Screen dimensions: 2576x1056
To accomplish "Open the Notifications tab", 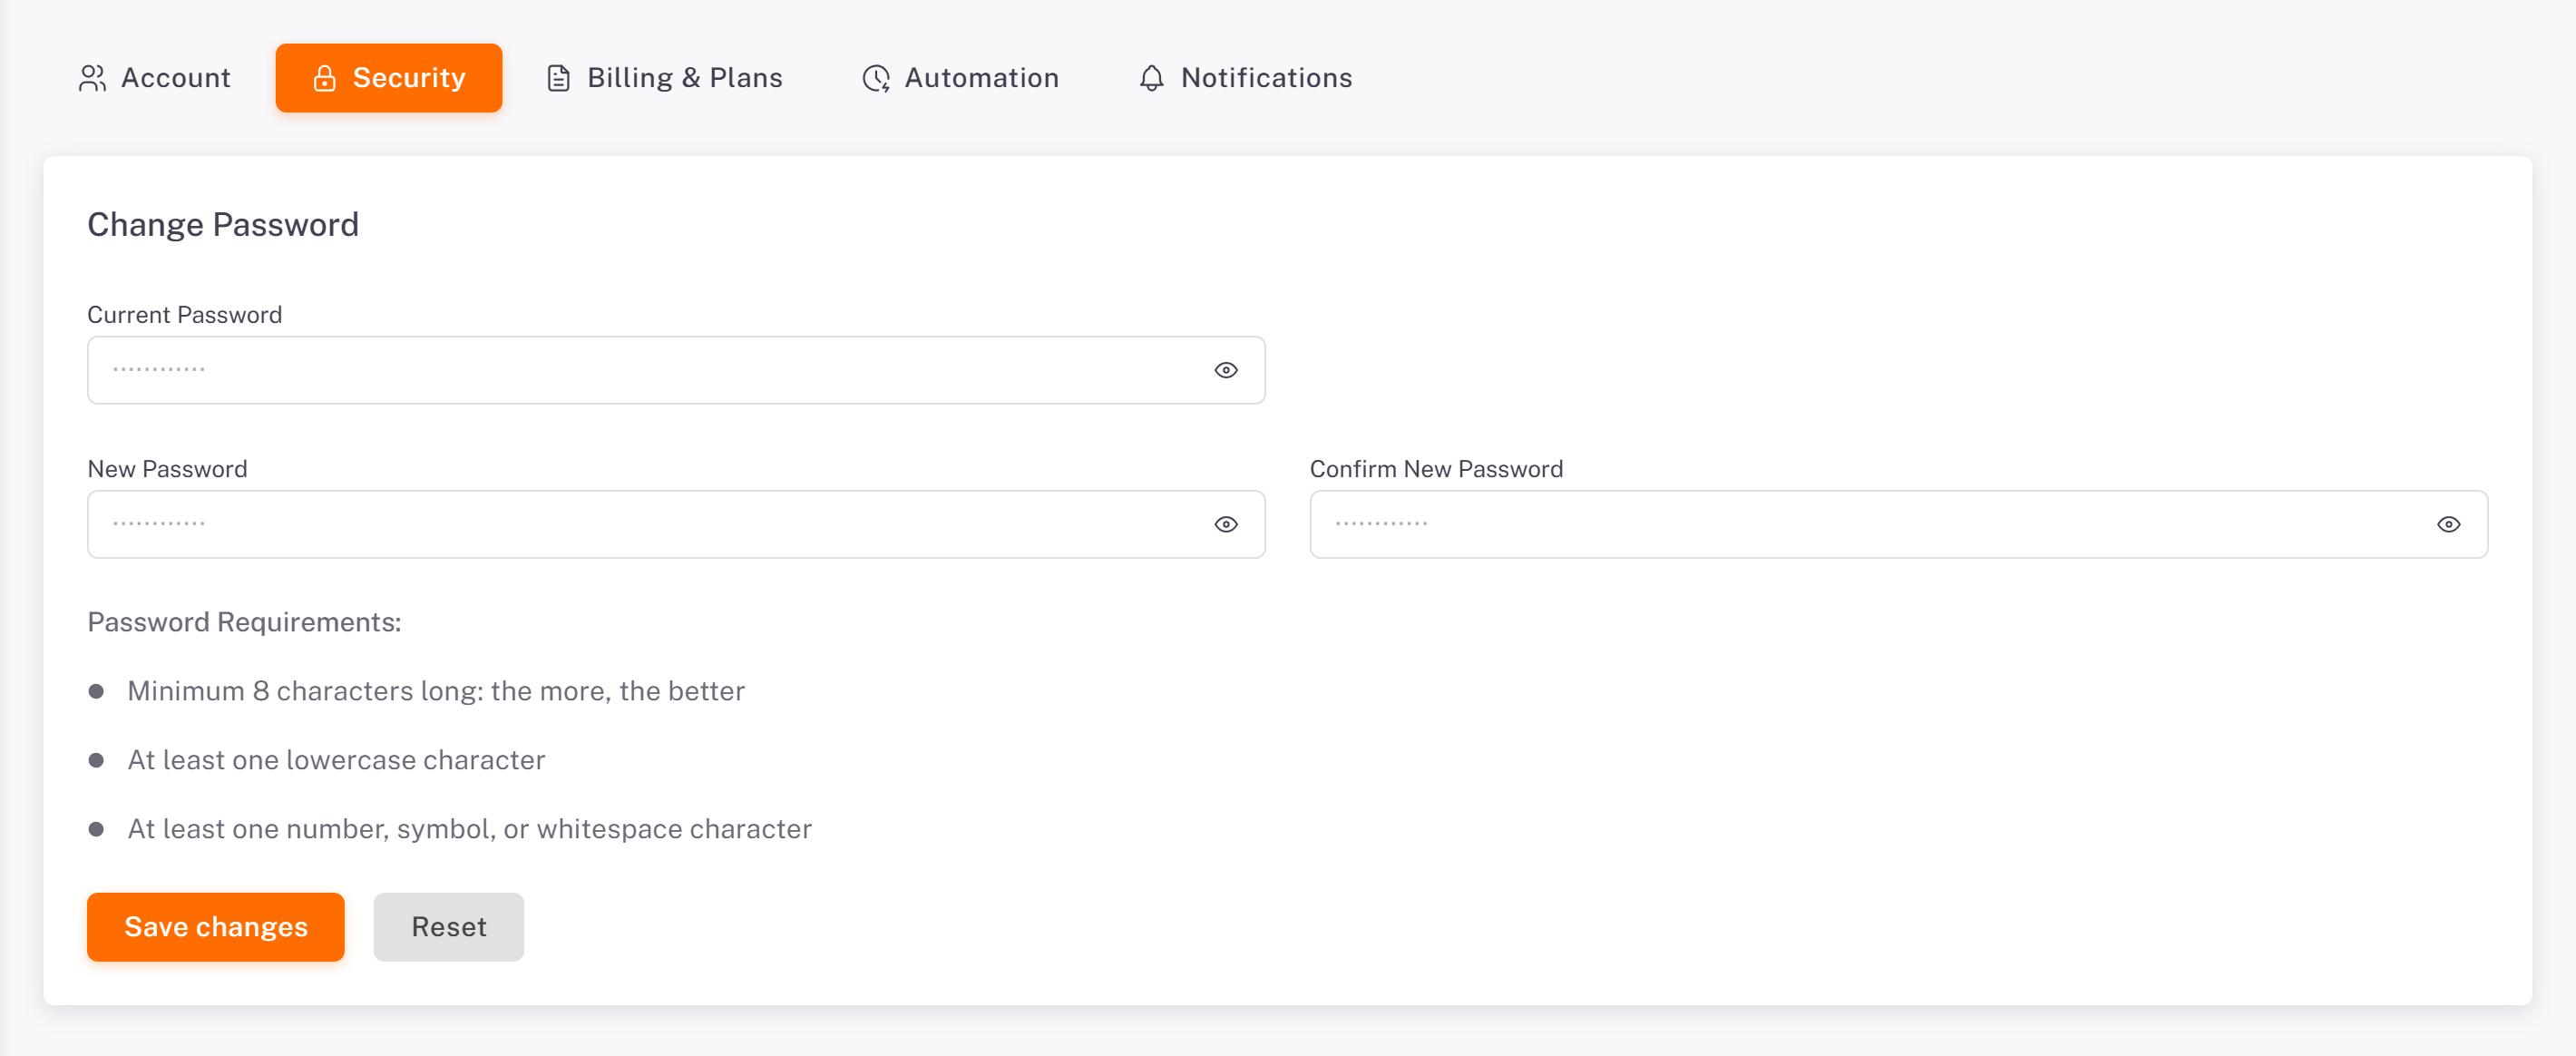I will (1245, 78).
